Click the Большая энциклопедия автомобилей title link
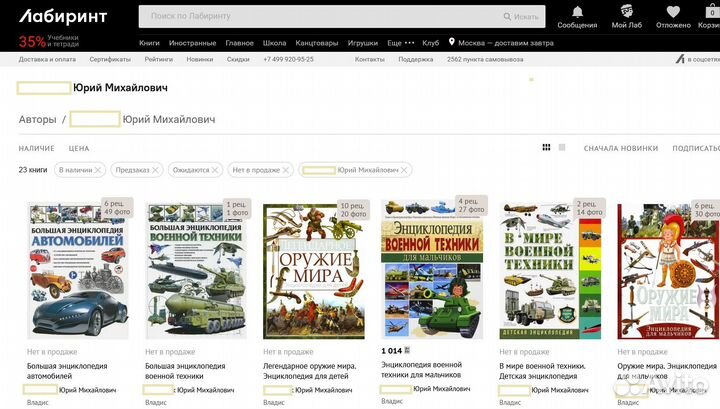 point(67,371)
